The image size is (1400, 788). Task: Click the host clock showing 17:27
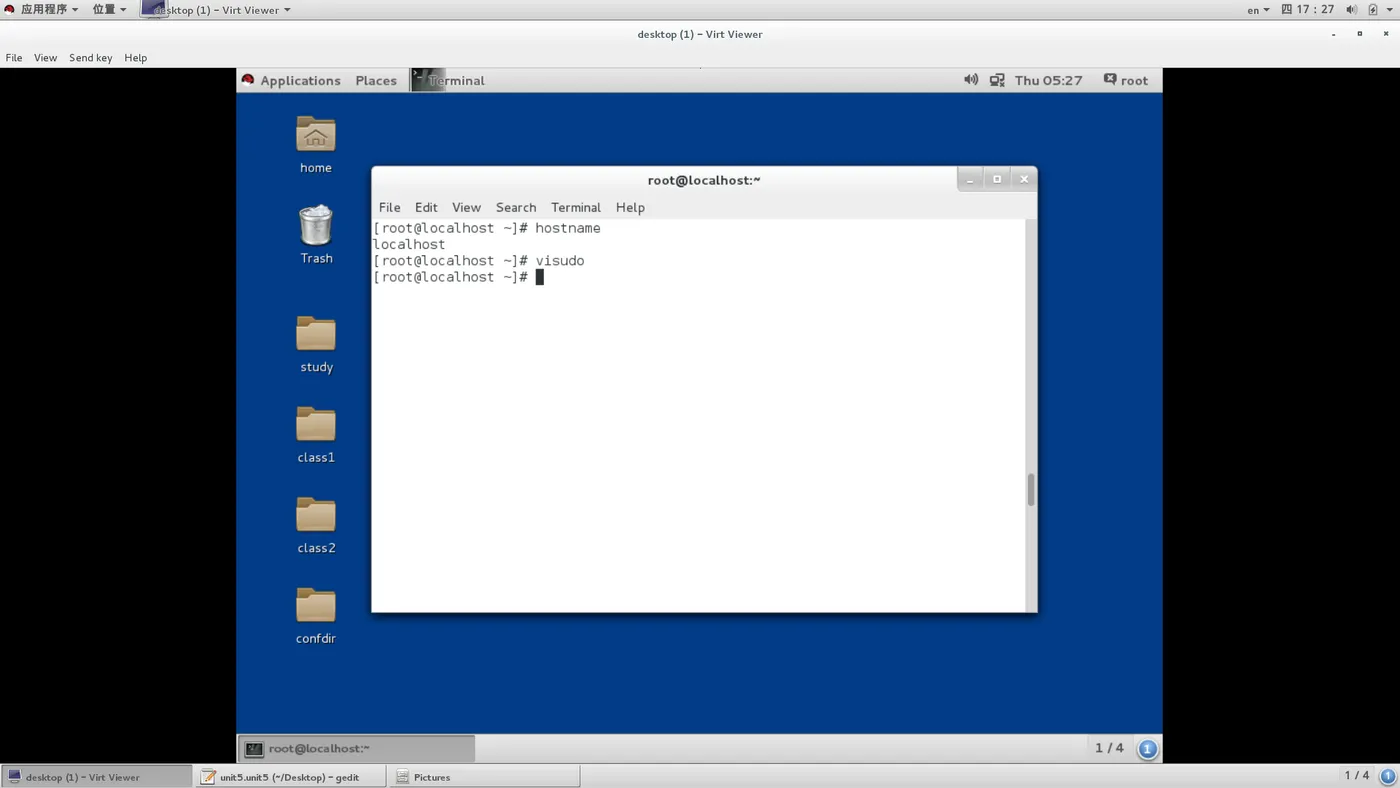pos(1308,9)
